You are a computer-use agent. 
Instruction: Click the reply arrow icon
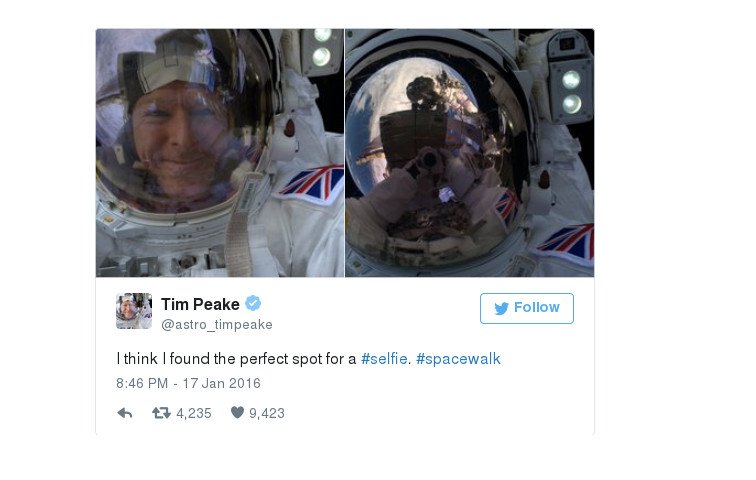(x=125, y=413)
